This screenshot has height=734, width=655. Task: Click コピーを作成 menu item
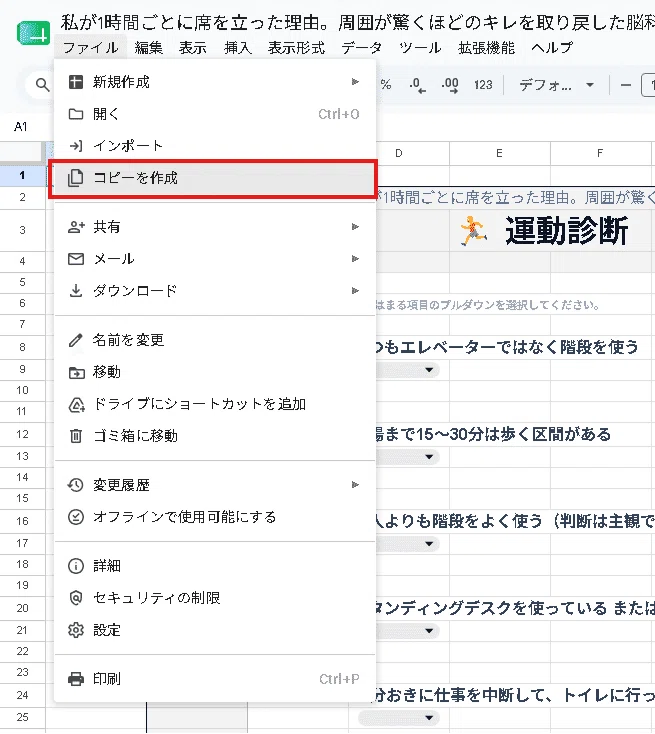tap(213, 179)
